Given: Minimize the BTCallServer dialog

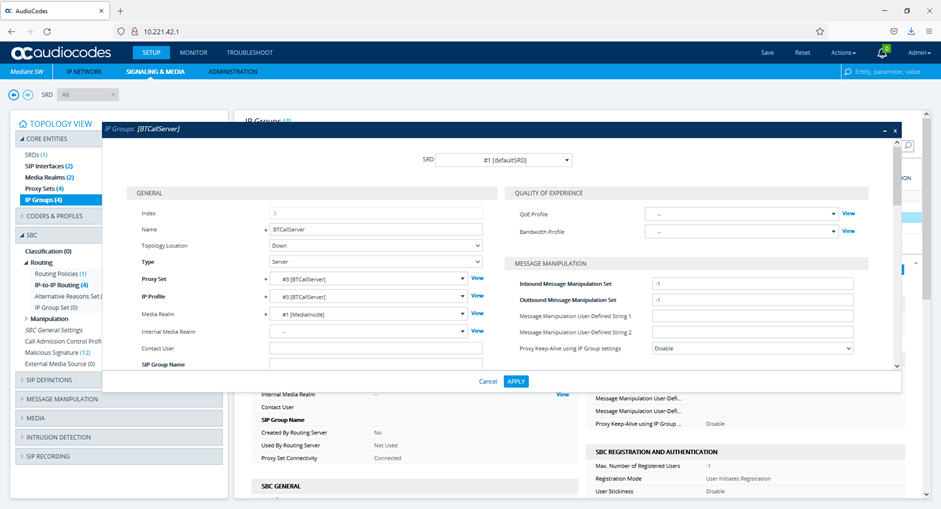Looking at the screenshot, I should point(885,130).
